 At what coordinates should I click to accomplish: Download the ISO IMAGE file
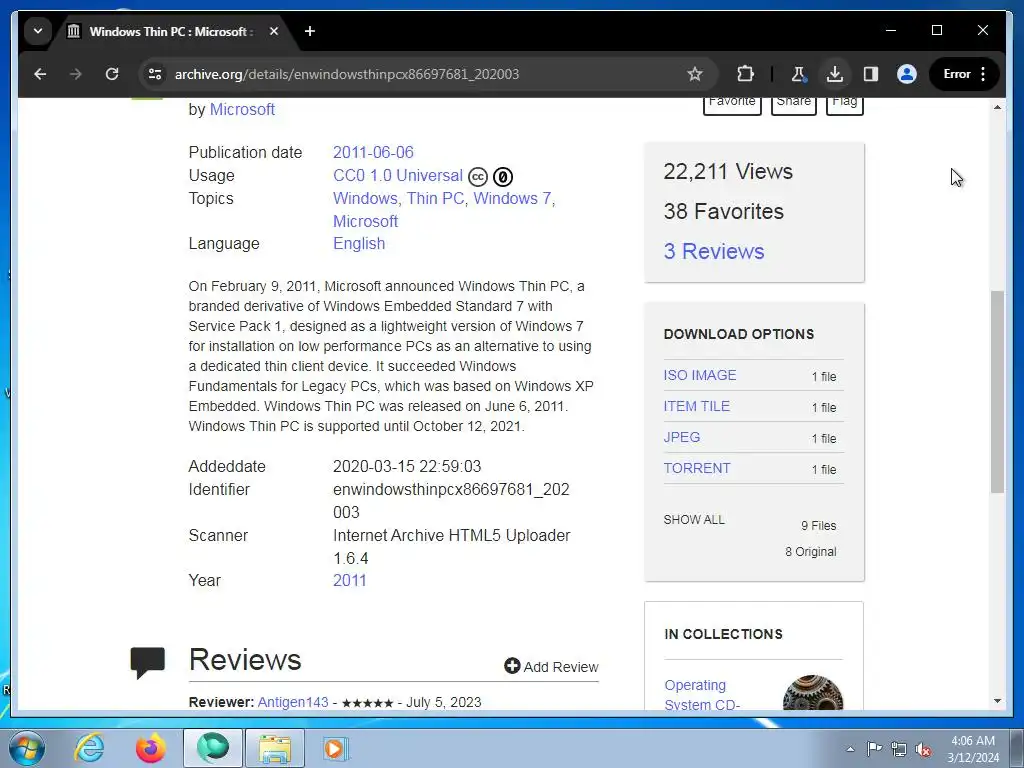coord(699,376)
